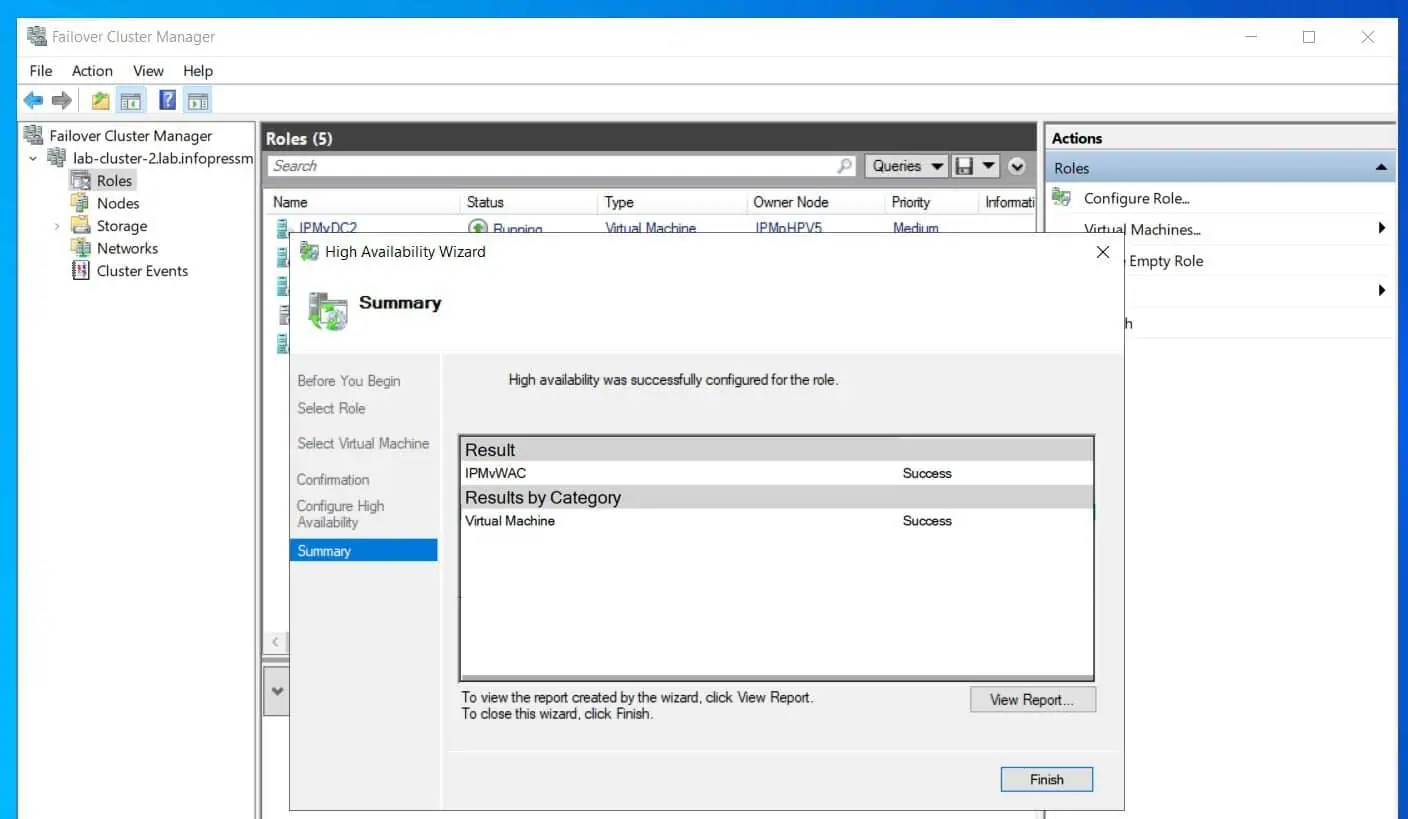This screenshot has width=1408, height=819.
Task: Open the File menu
Action: [x=41, y=71]
